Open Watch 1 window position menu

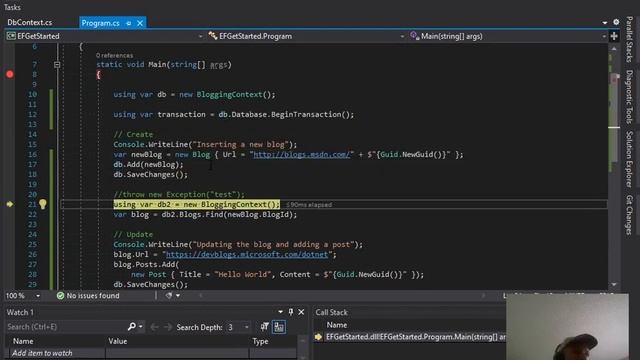(x=280, y=312)
